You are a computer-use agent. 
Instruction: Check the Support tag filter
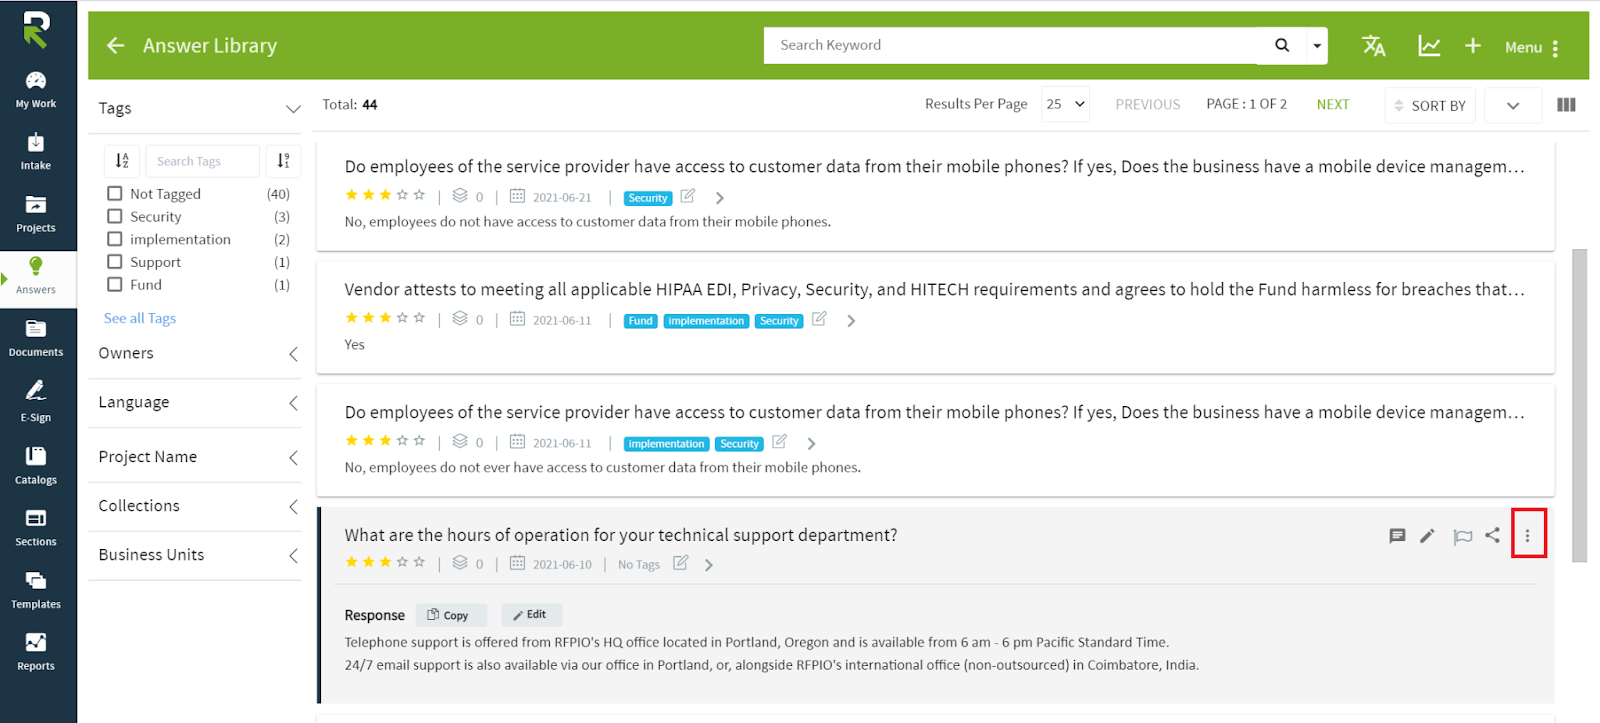[x=115, y=262]
